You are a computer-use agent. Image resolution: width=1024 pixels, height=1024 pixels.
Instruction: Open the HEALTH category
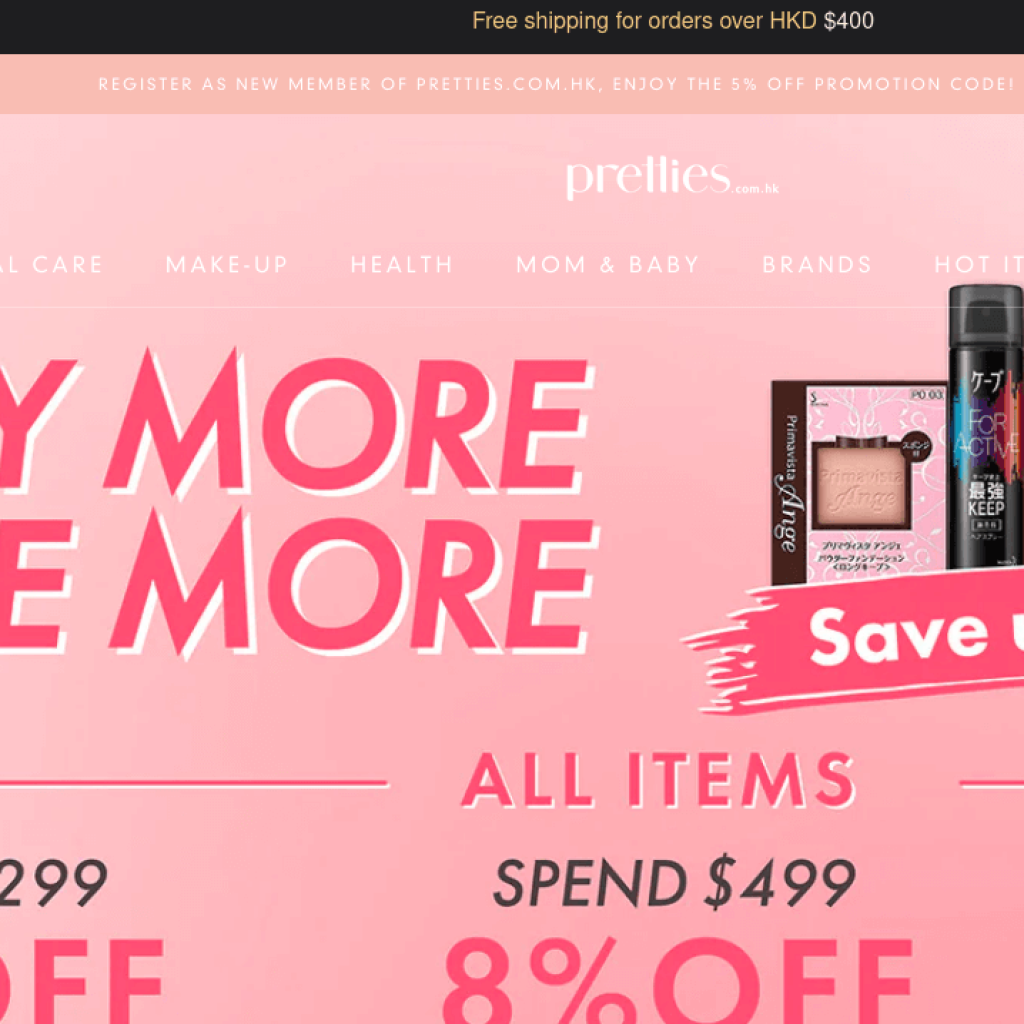click(402, 264)
